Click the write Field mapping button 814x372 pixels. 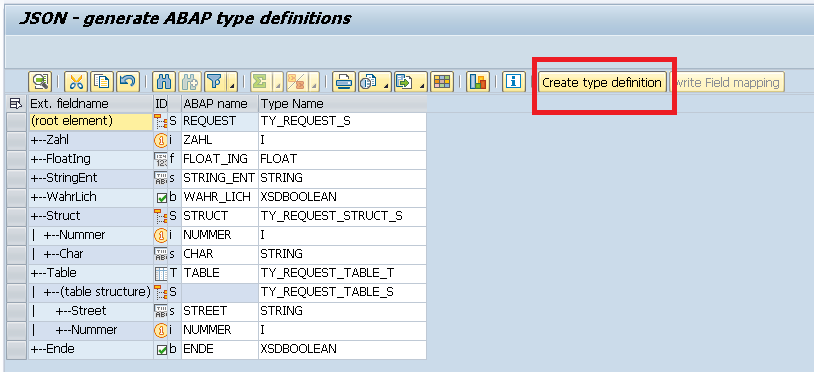[727, 82]
